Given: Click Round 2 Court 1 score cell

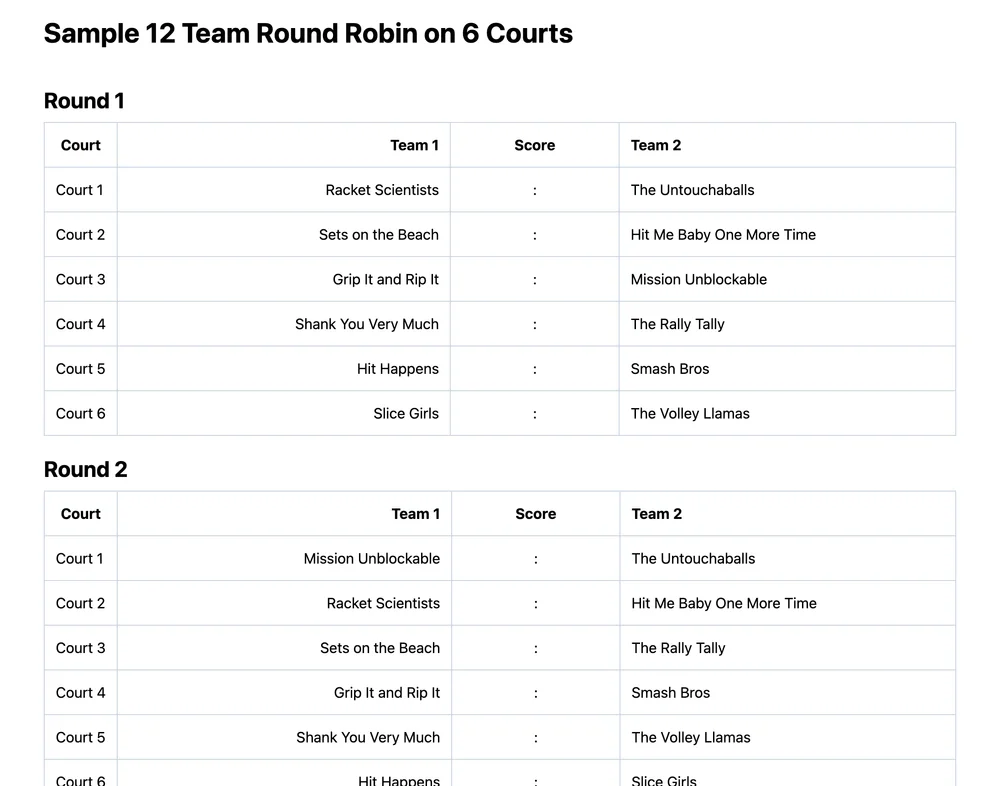Looking at the screenshot, I should pos(535,559).
